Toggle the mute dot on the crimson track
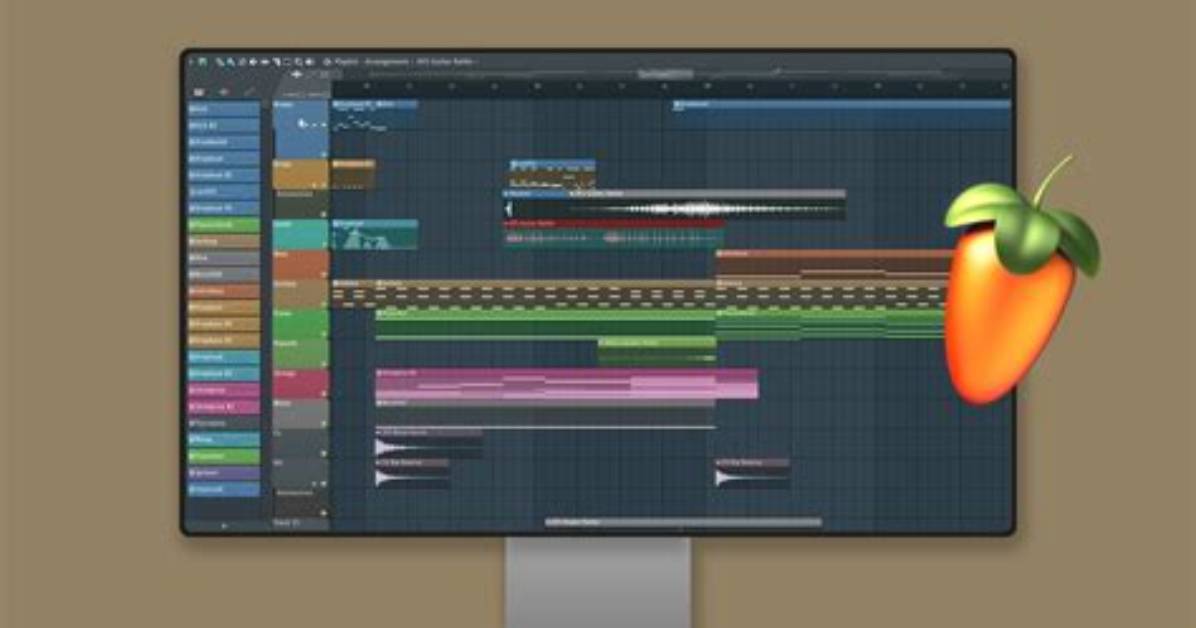The image size is (1196, 628). click(323, 394)
